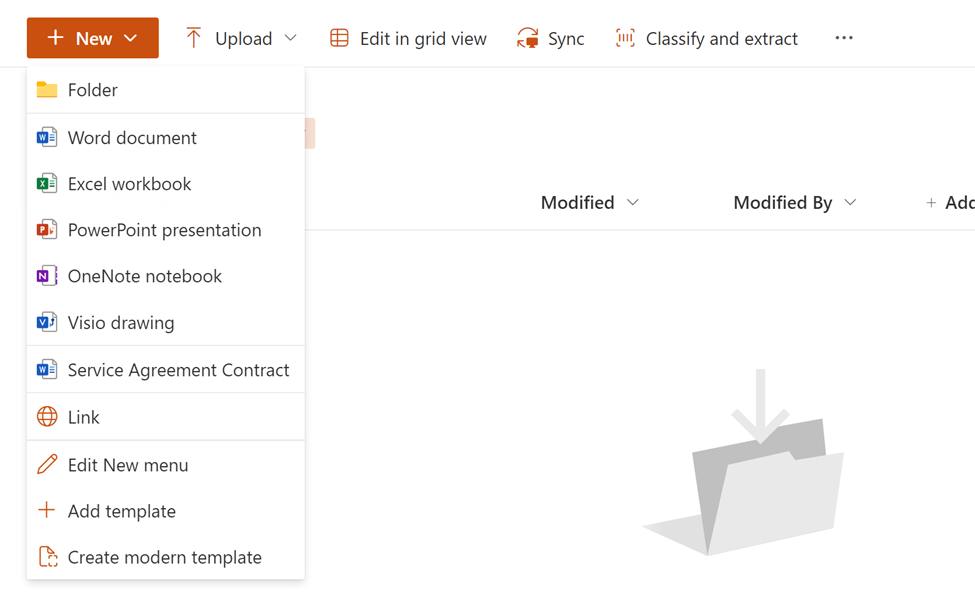Click the Sync toolbar icon

[x=527, y=39]
